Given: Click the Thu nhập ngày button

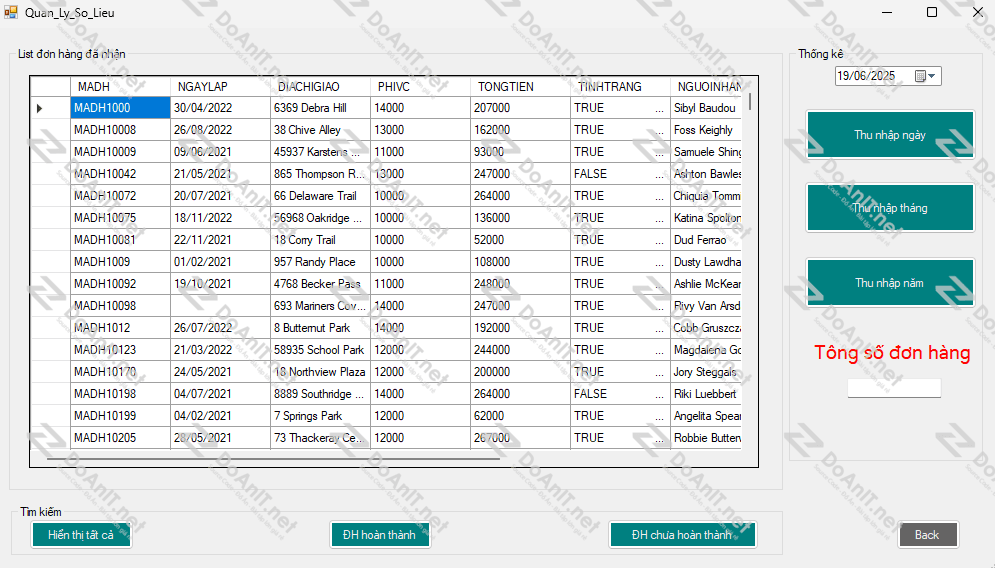Looking at the screenshot, I should pyautogui.click(x=890, y=135).
